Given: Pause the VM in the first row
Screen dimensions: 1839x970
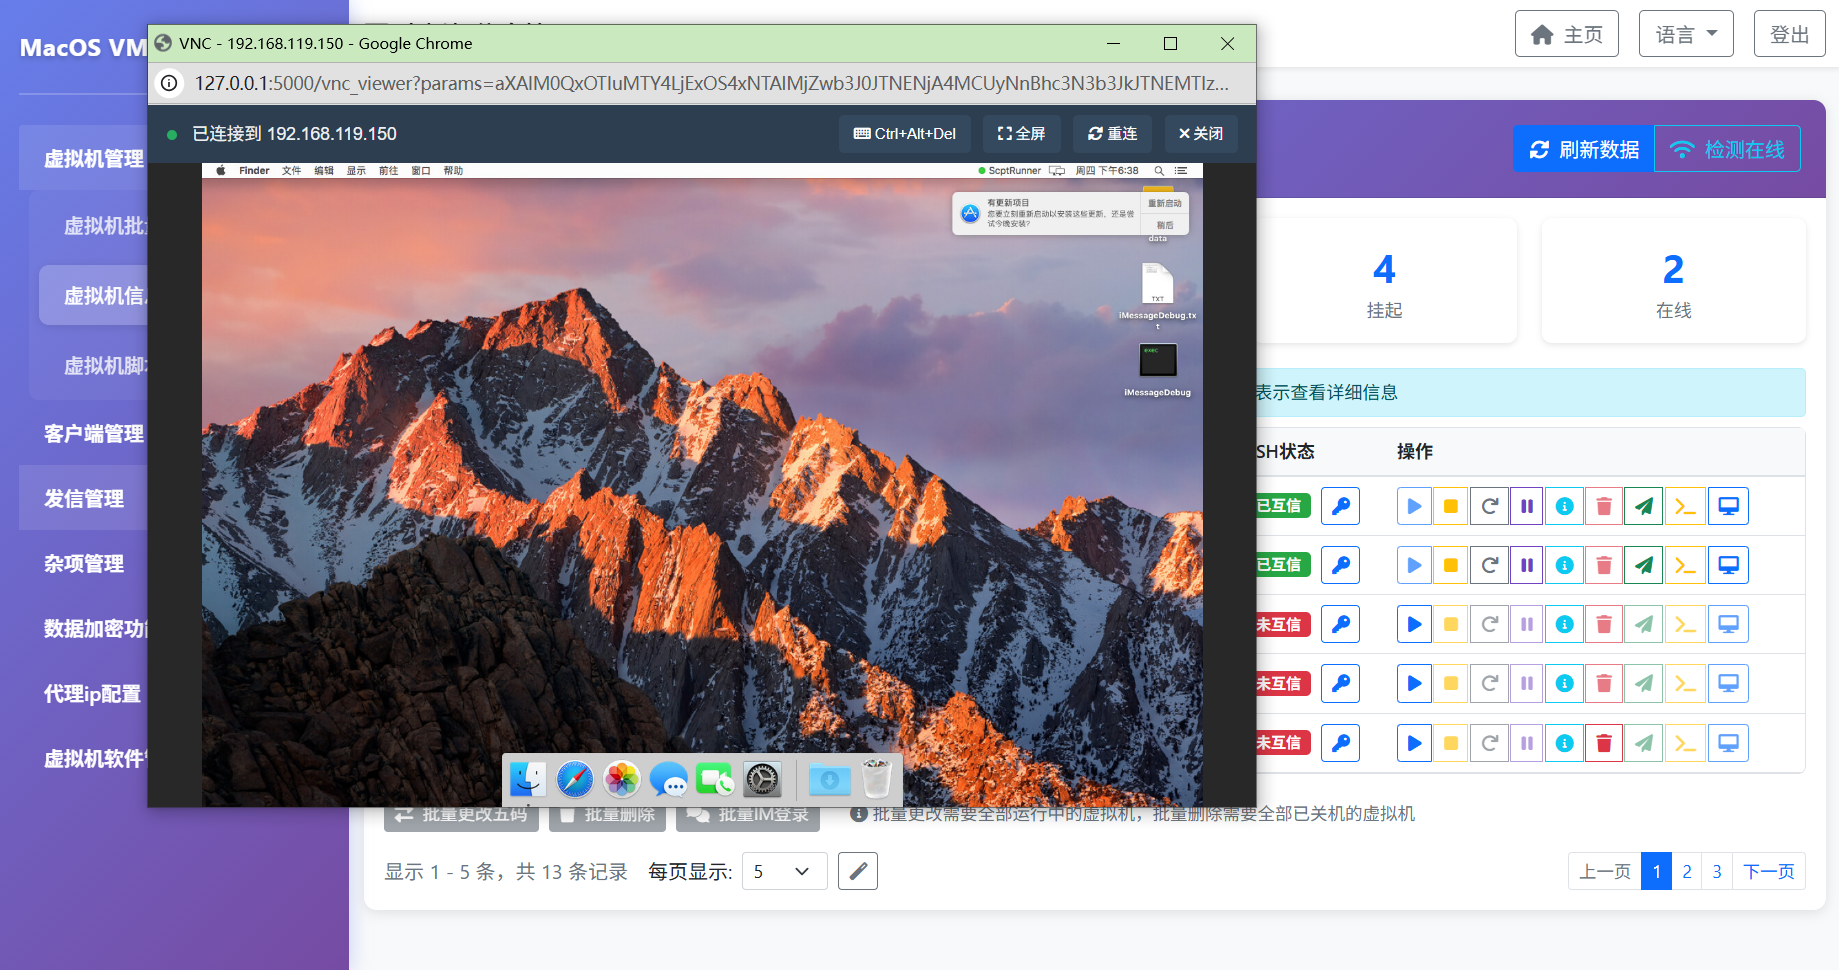Looking at the screenshot, I should pyautogui.click(x=1526, y=506).
